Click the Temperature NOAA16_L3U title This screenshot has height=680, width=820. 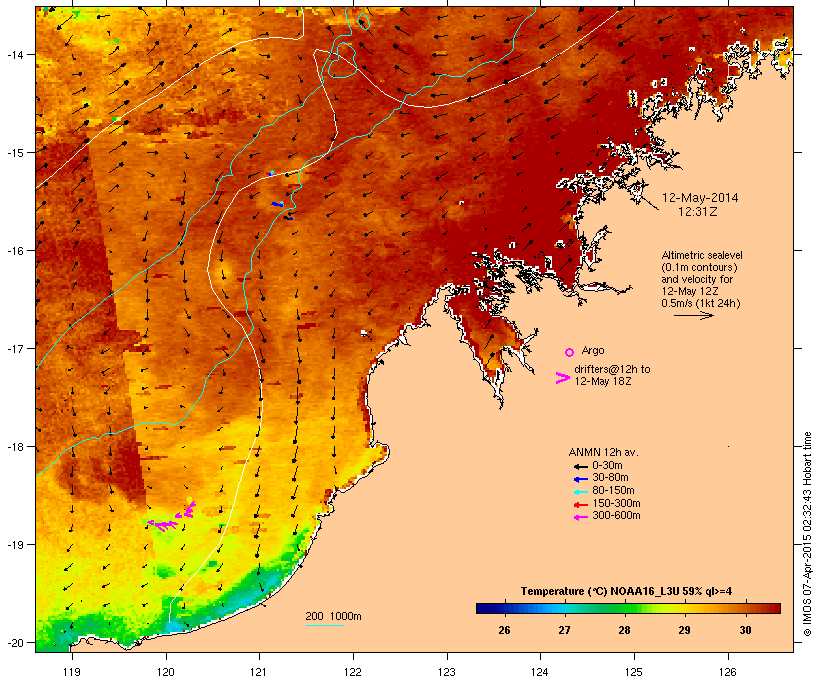click(x=626, y=592)
